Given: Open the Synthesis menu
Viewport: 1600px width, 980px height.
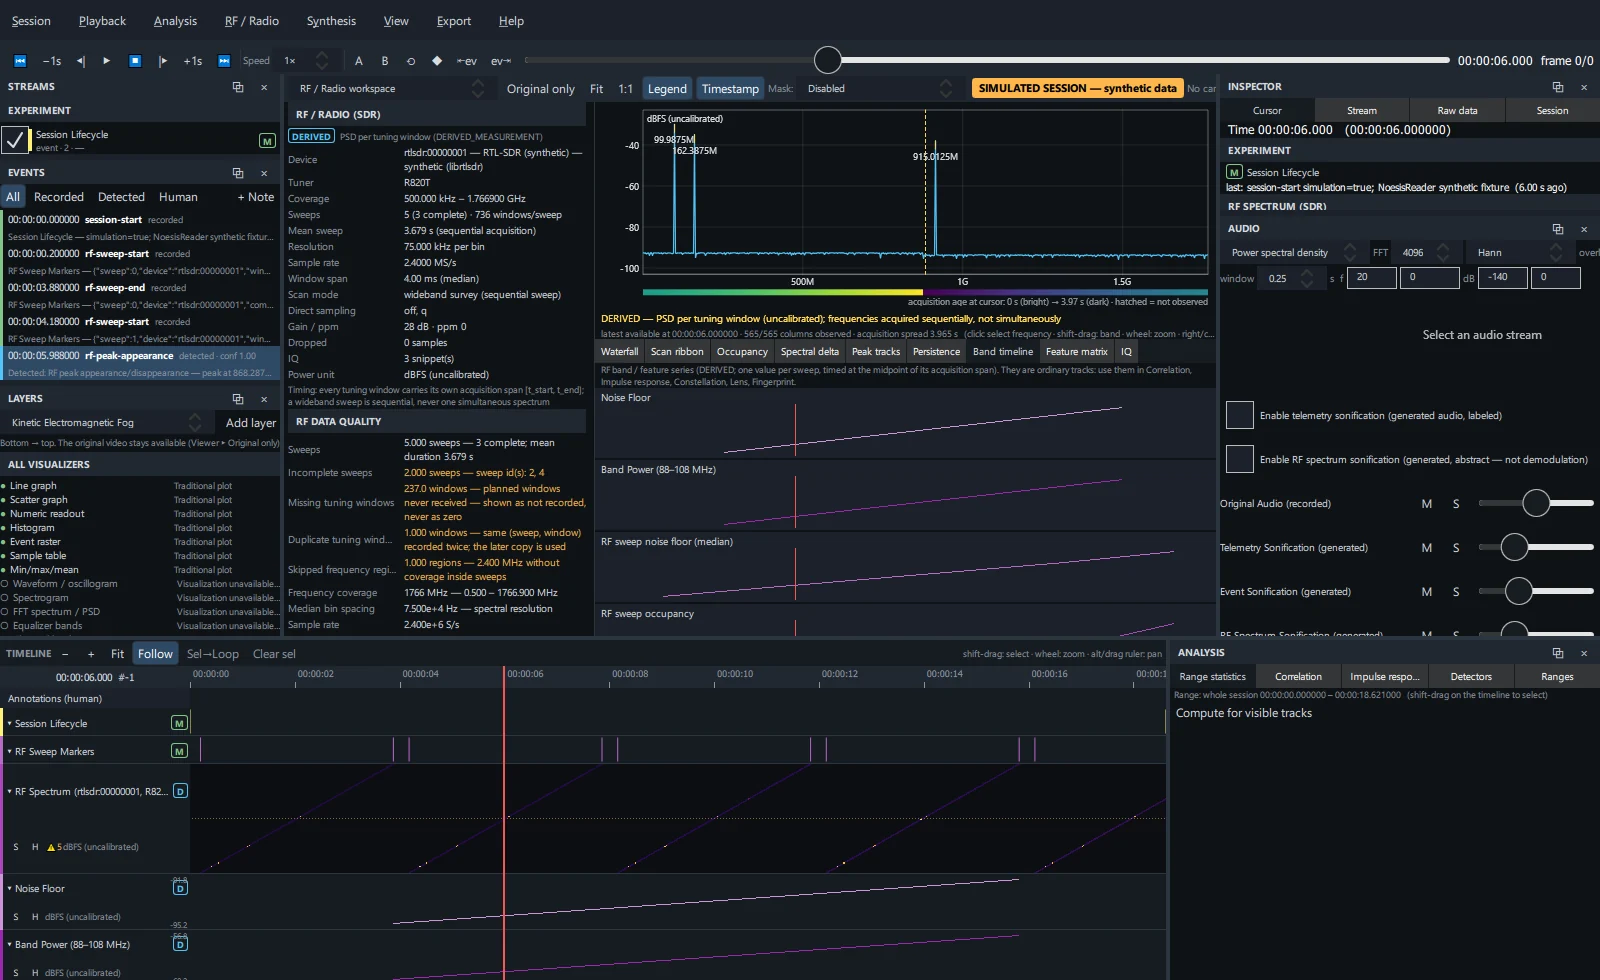Looking at the screenshot, I should [331, 21].
